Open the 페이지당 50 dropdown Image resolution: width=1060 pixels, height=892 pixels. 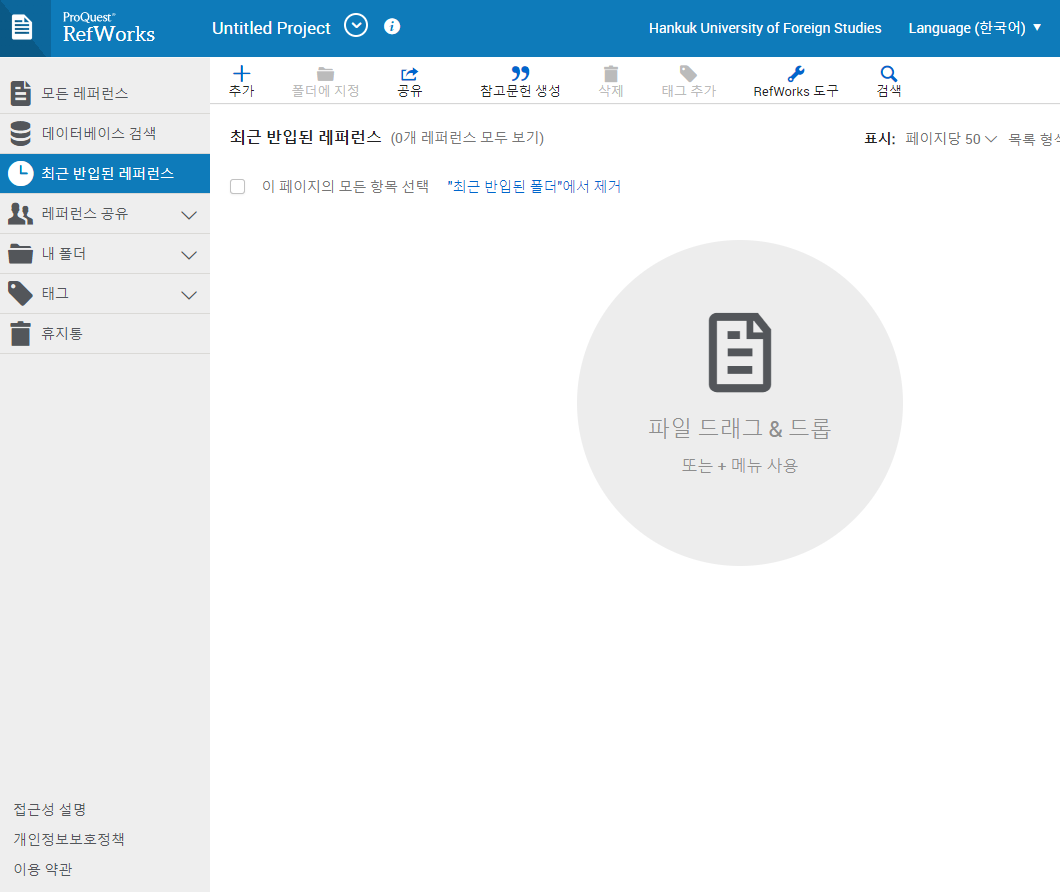click(950, 139)
